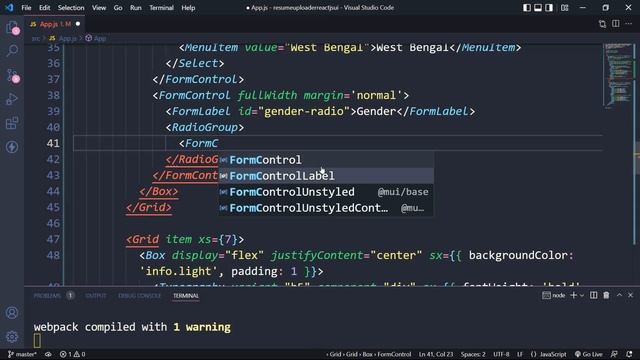Open the Go menu
Screen dimensions: 640x360
coord(118,8)
